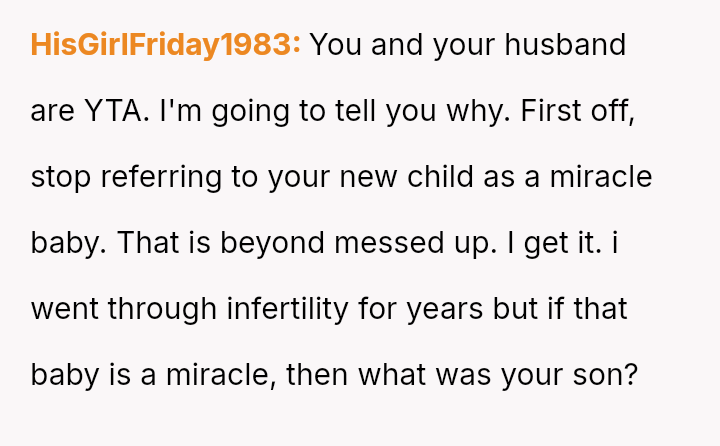Click the word 'years' in the fifth line

point(446,309)
